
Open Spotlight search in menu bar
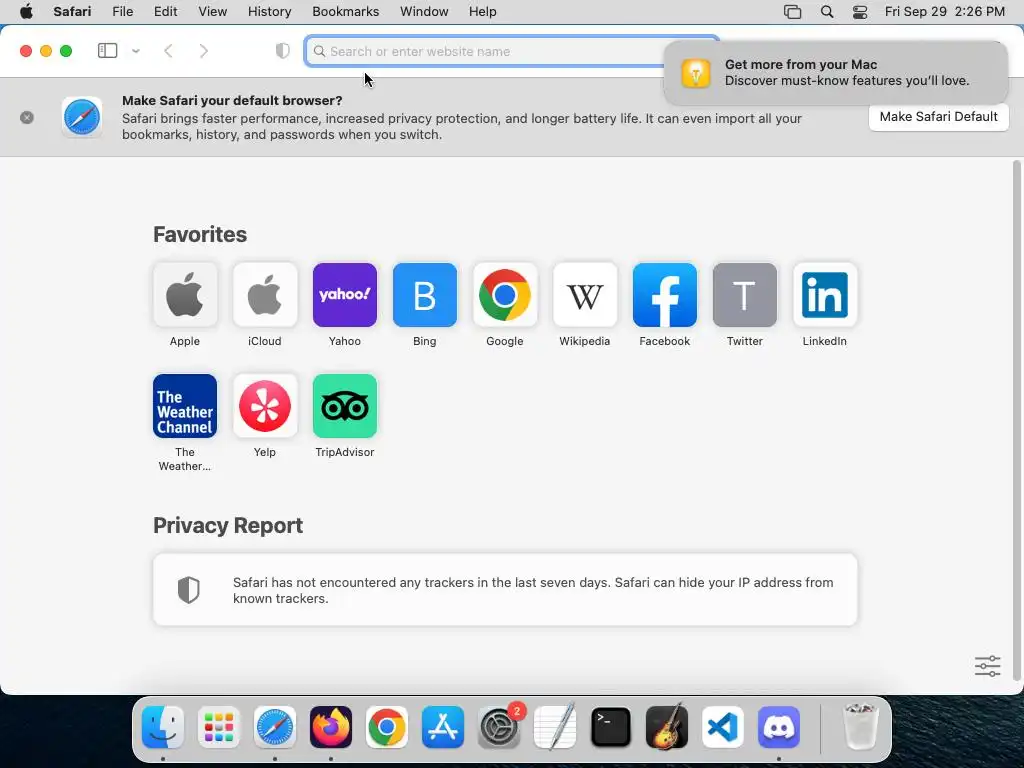click(x=827, y=12)
